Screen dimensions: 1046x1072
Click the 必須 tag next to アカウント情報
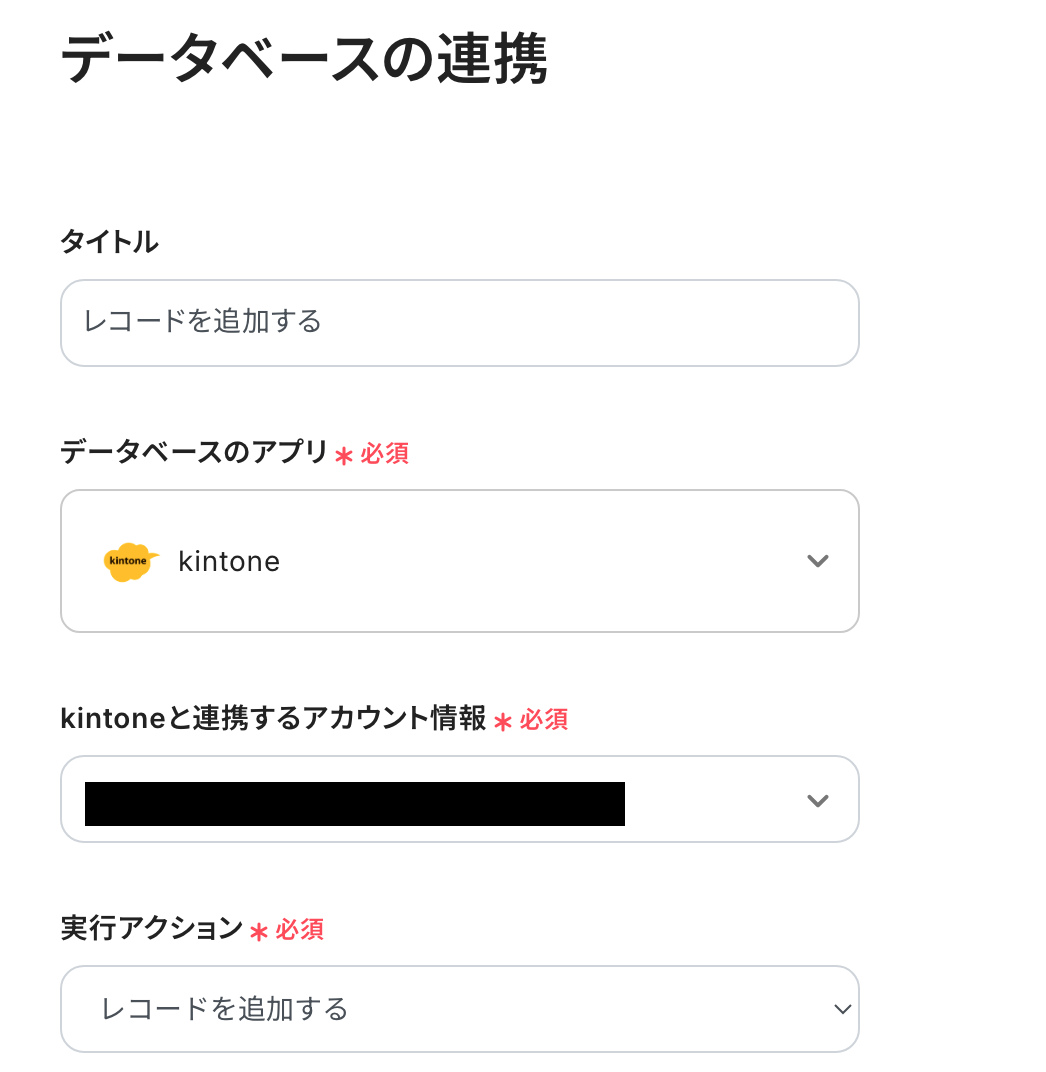(544, 719)
